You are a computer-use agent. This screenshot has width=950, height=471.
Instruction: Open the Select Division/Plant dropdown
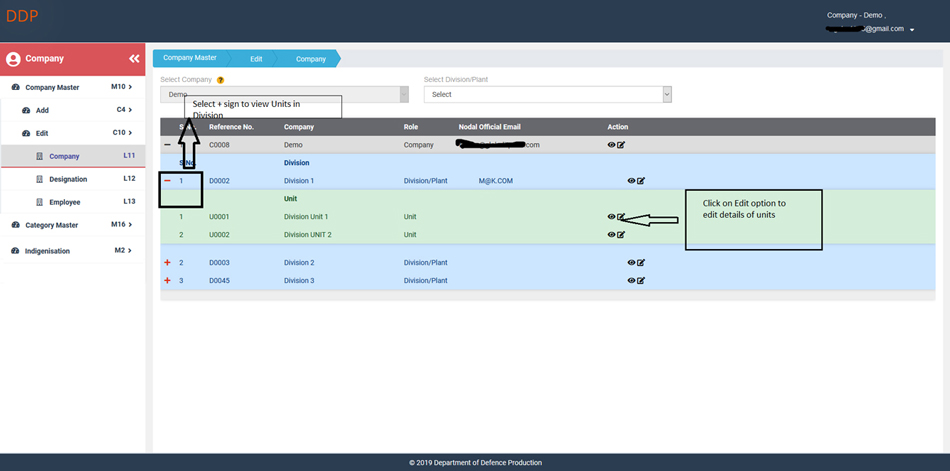(x=547, y=94)
